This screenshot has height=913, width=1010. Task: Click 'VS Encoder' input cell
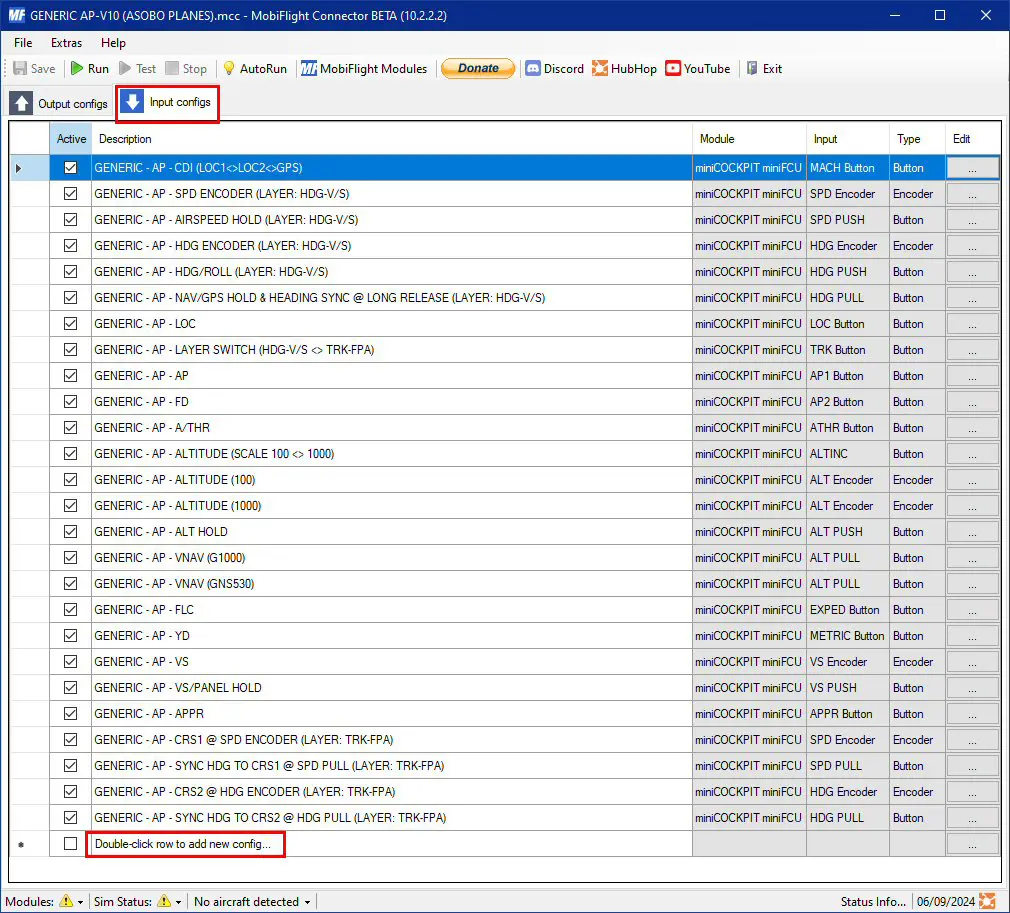point(848,662)
